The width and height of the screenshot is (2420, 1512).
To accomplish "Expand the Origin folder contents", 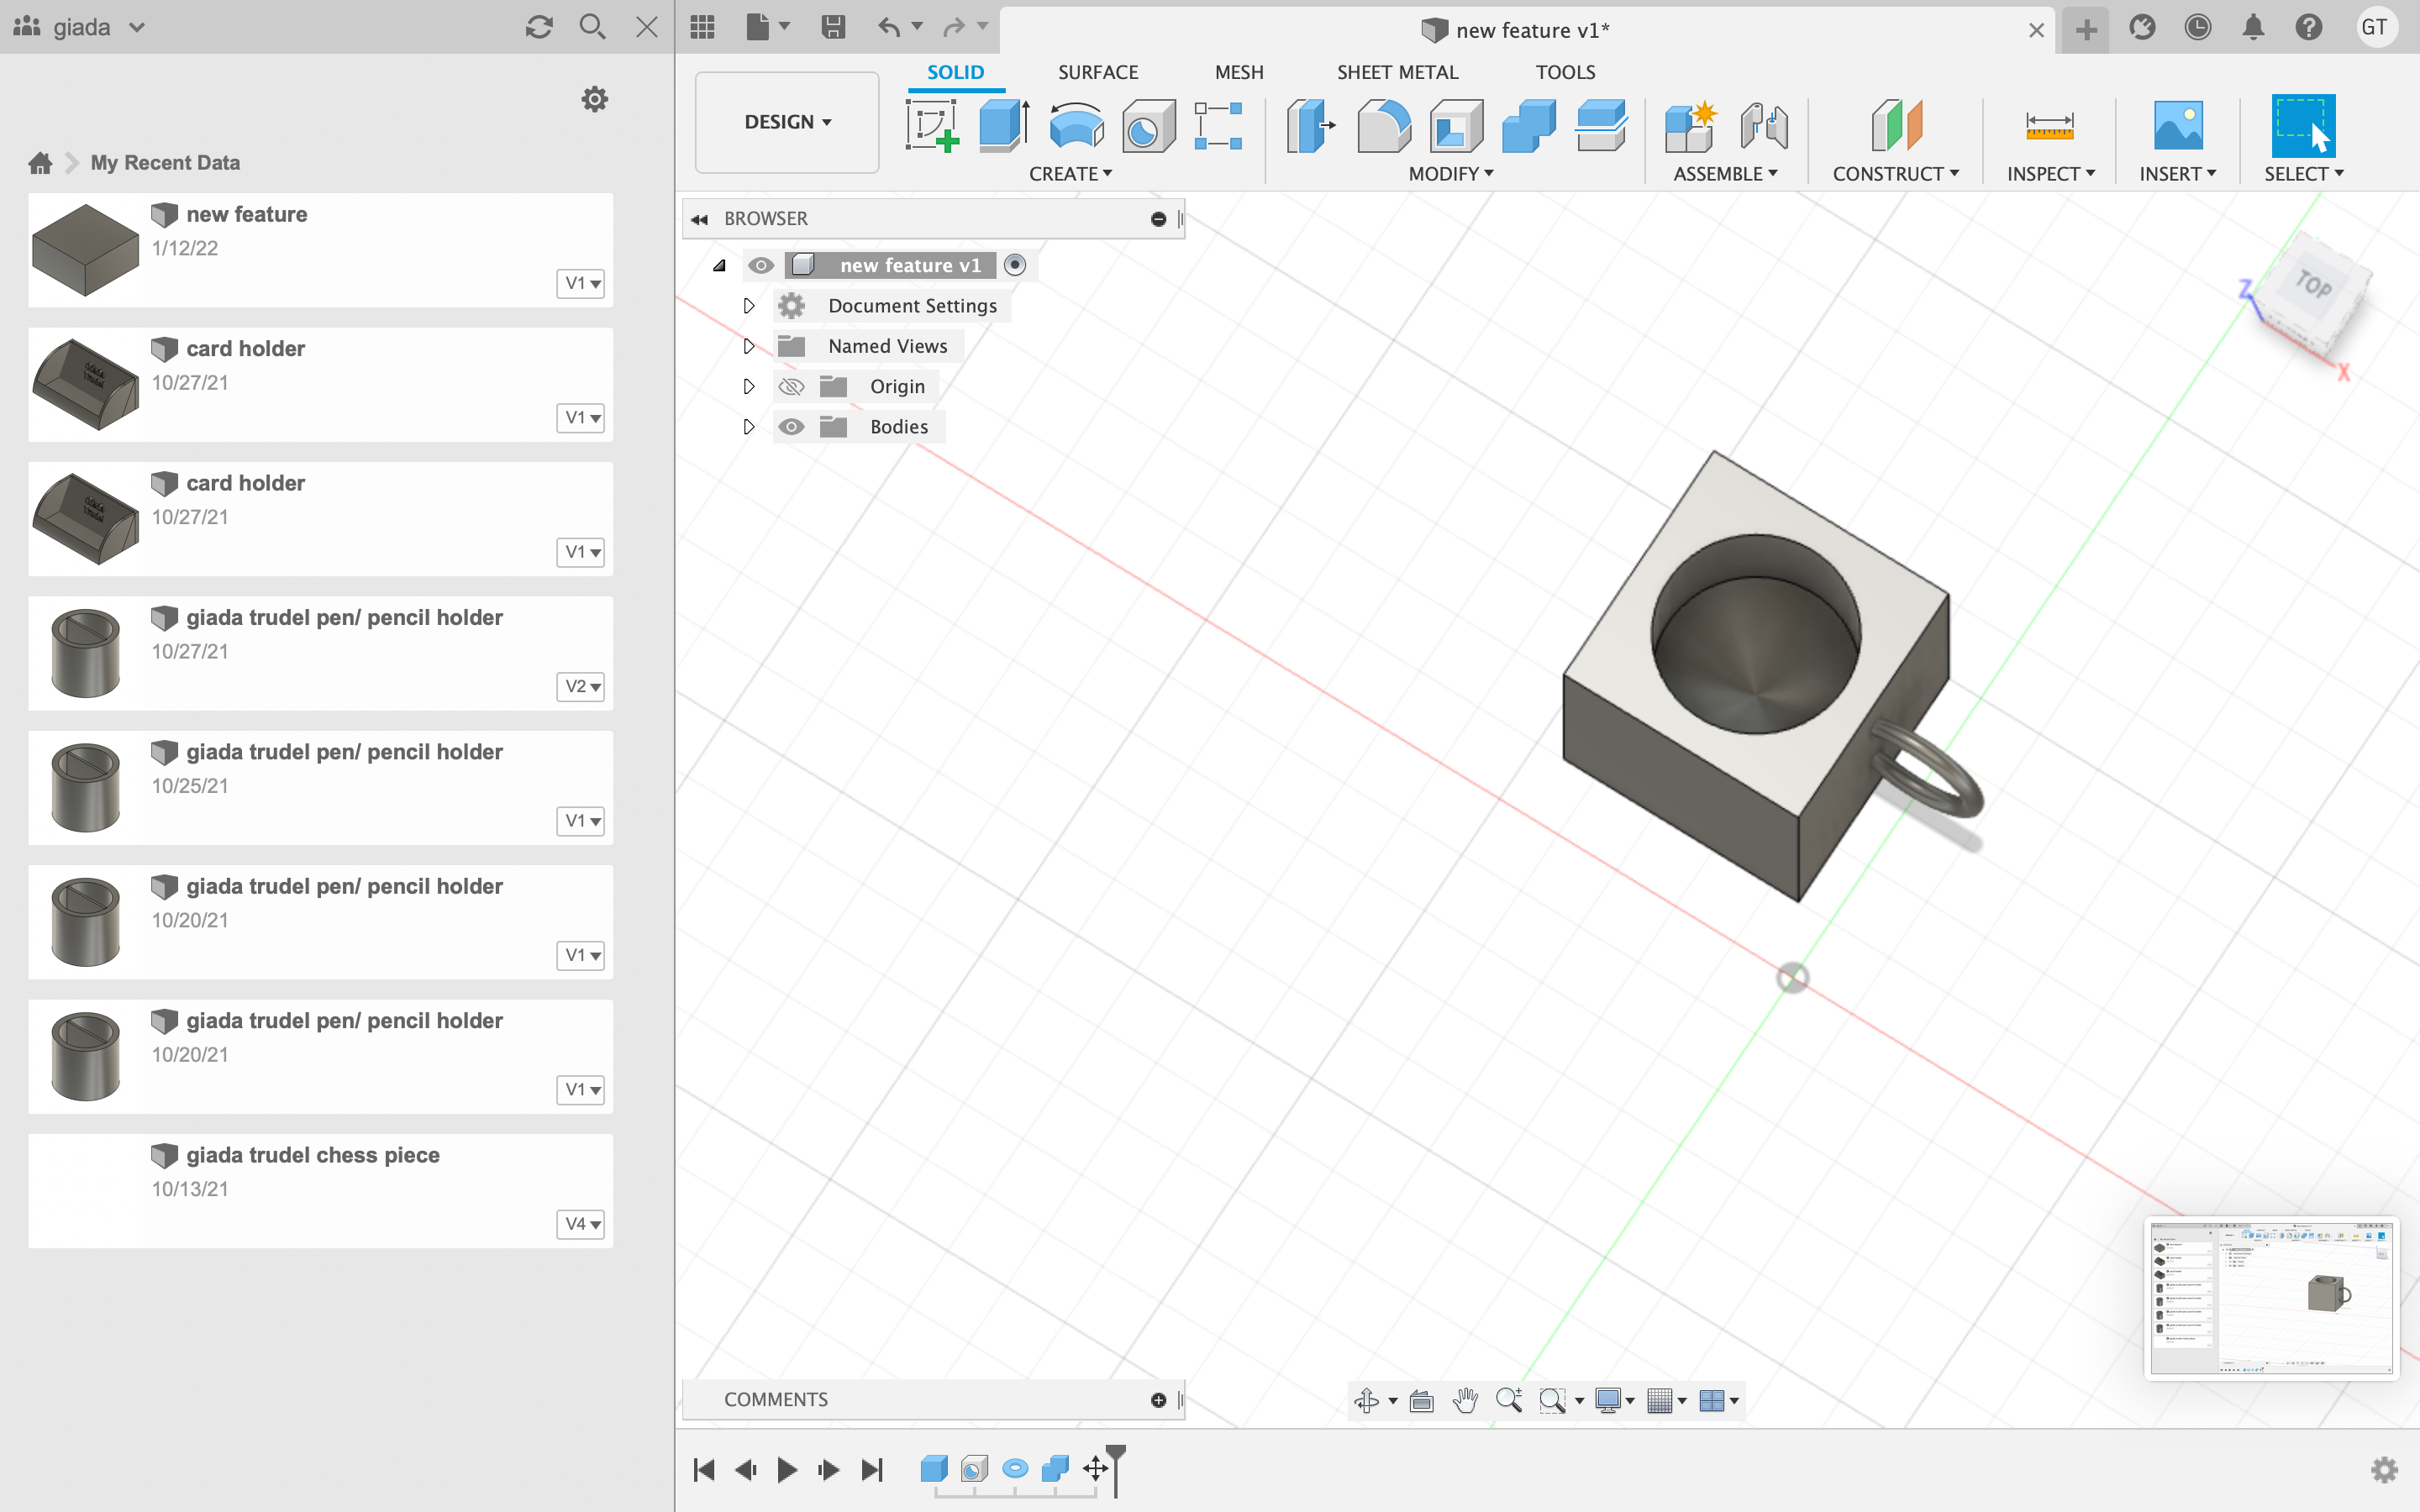I will tap(750, 385).
